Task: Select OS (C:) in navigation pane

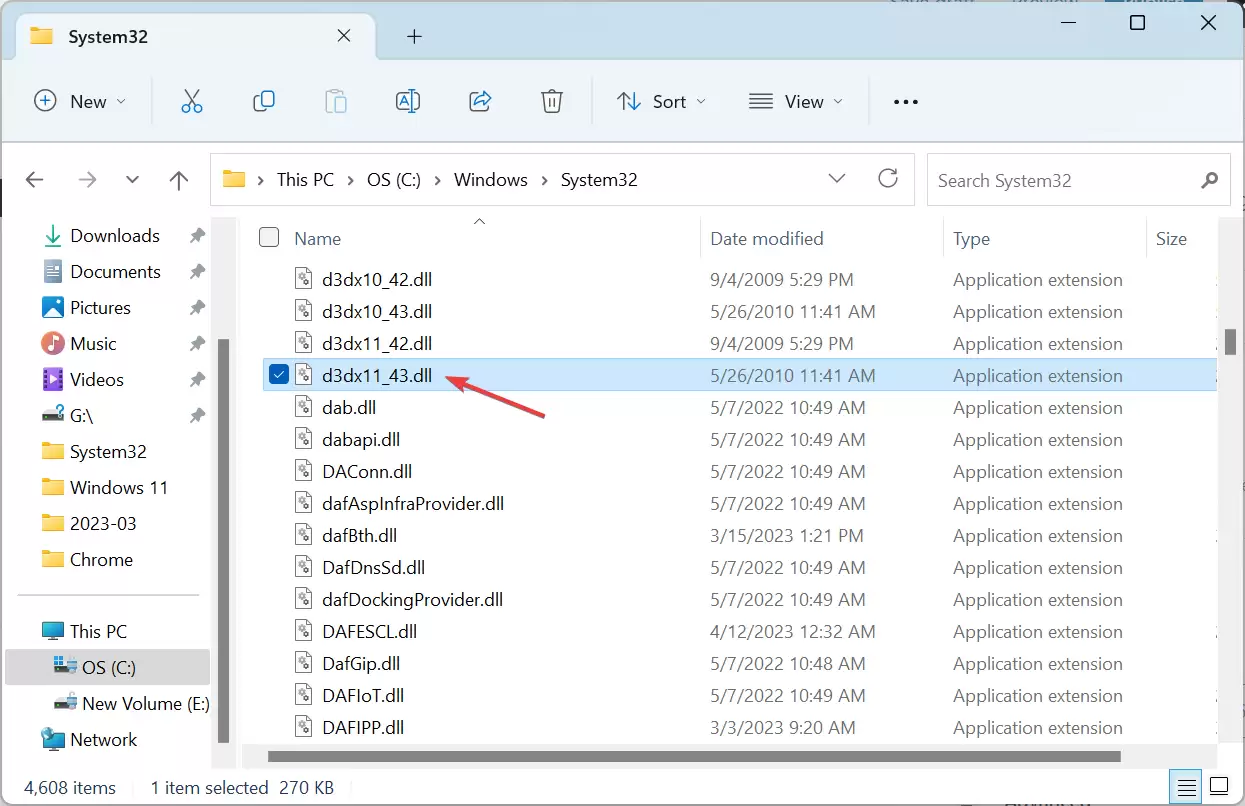Action: (x=108, y=667)
